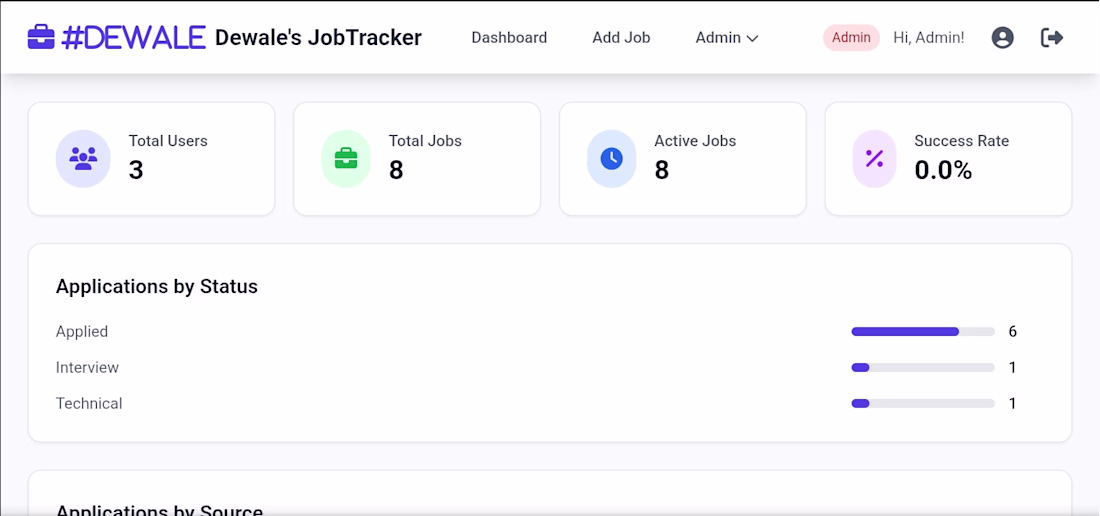
Task: Click the Interview status progress bar
Action: [x=923, y=367]
